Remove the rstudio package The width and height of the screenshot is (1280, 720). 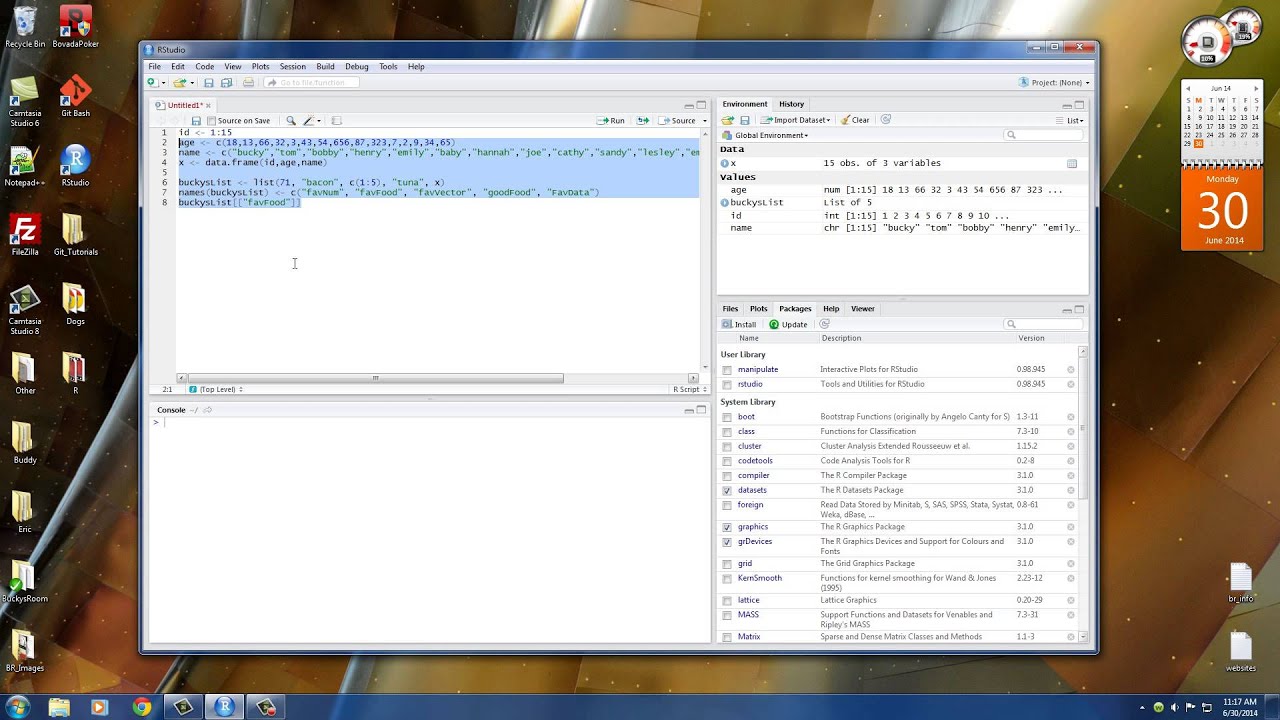point(1070,384)
